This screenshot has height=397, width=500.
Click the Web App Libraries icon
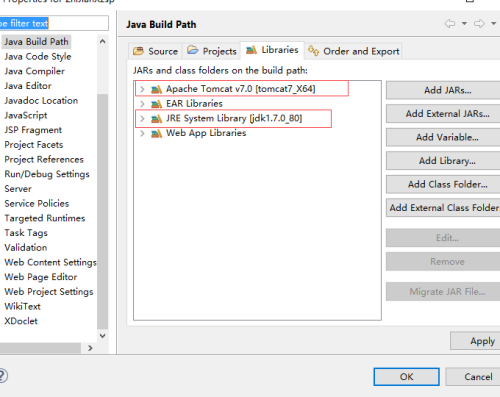156,133
